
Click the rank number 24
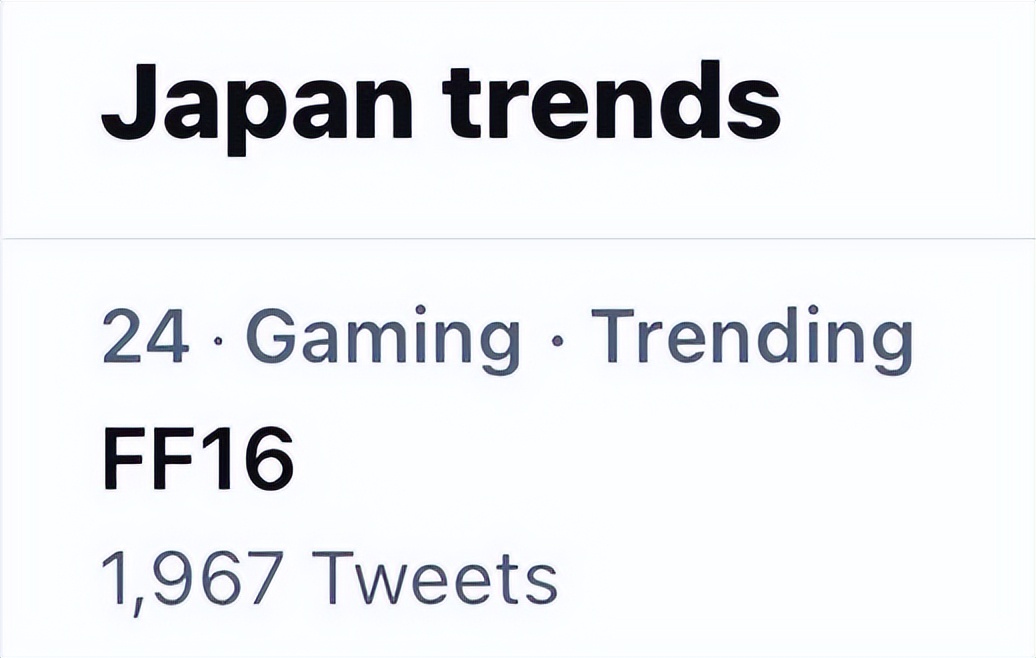tap(145, 340)
